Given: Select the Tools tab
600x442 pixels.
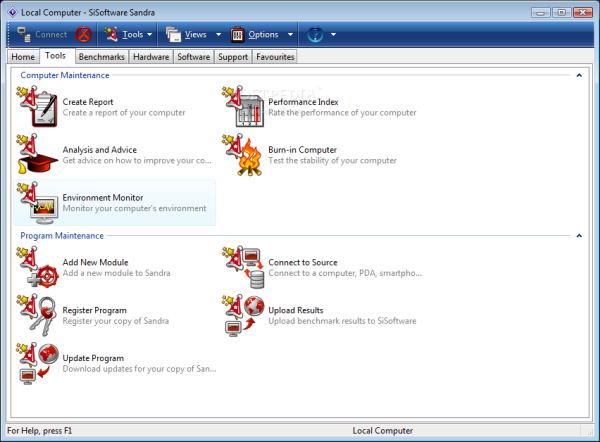Looking at the screenshot, I should (x=55, y=55).
